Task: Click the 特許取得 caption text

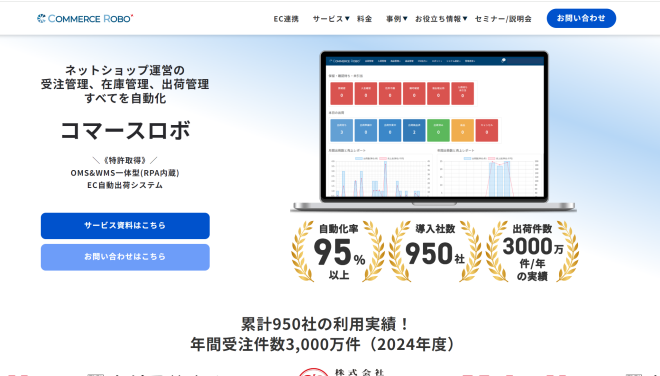Action: [x=125, y=160]
